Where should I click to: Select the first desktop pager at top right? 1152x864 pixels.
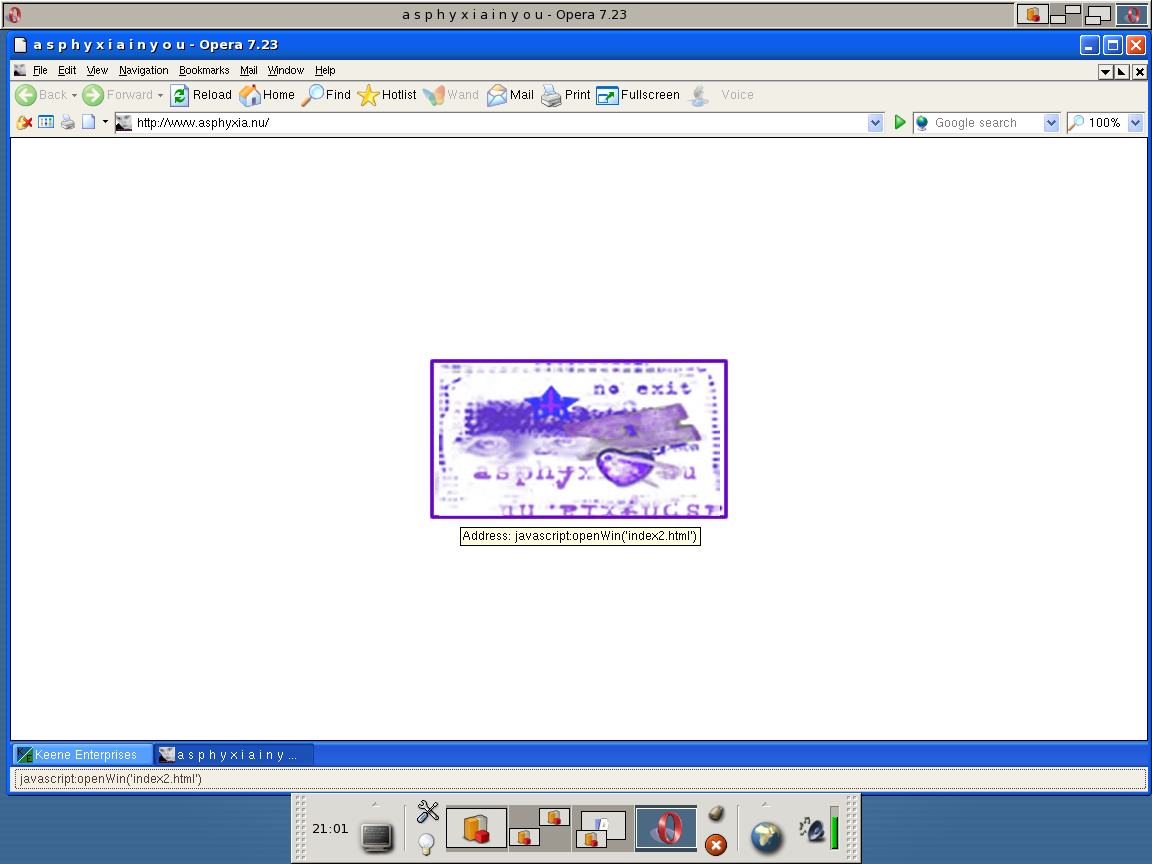[x=1032, y=15]
